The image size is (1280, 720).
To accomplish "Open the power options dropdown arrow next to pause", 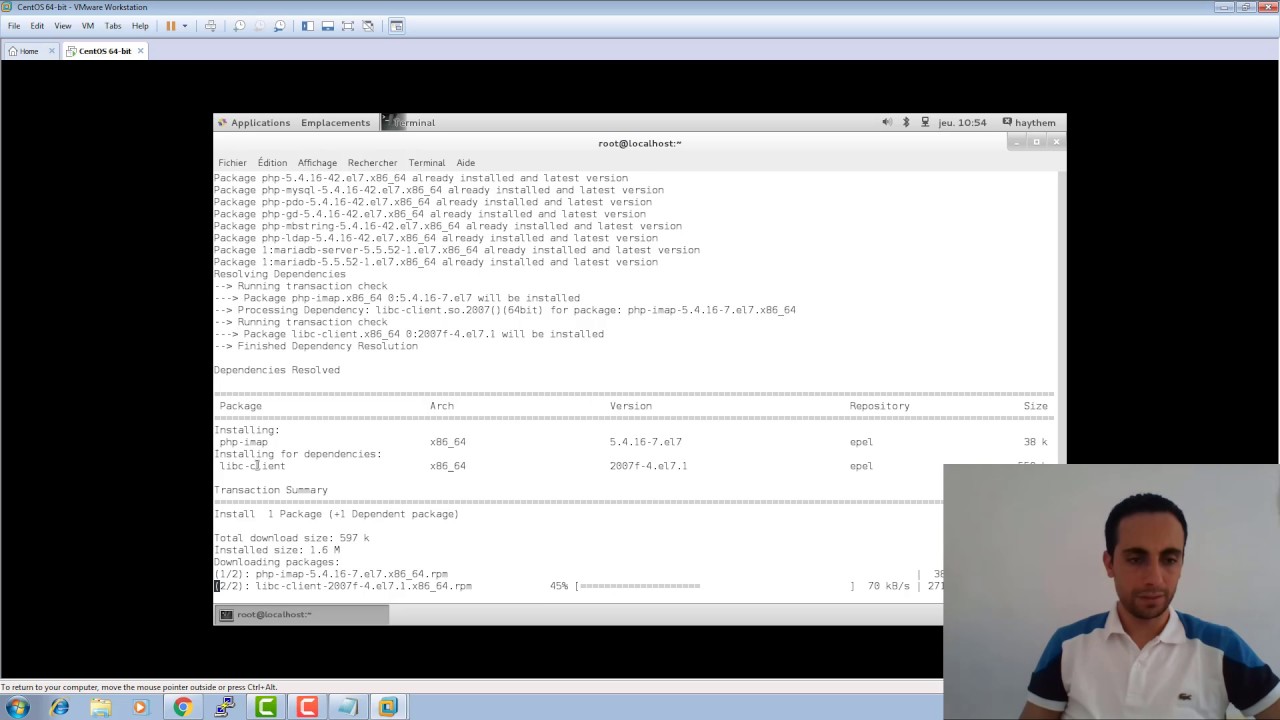I will (184, 26).
